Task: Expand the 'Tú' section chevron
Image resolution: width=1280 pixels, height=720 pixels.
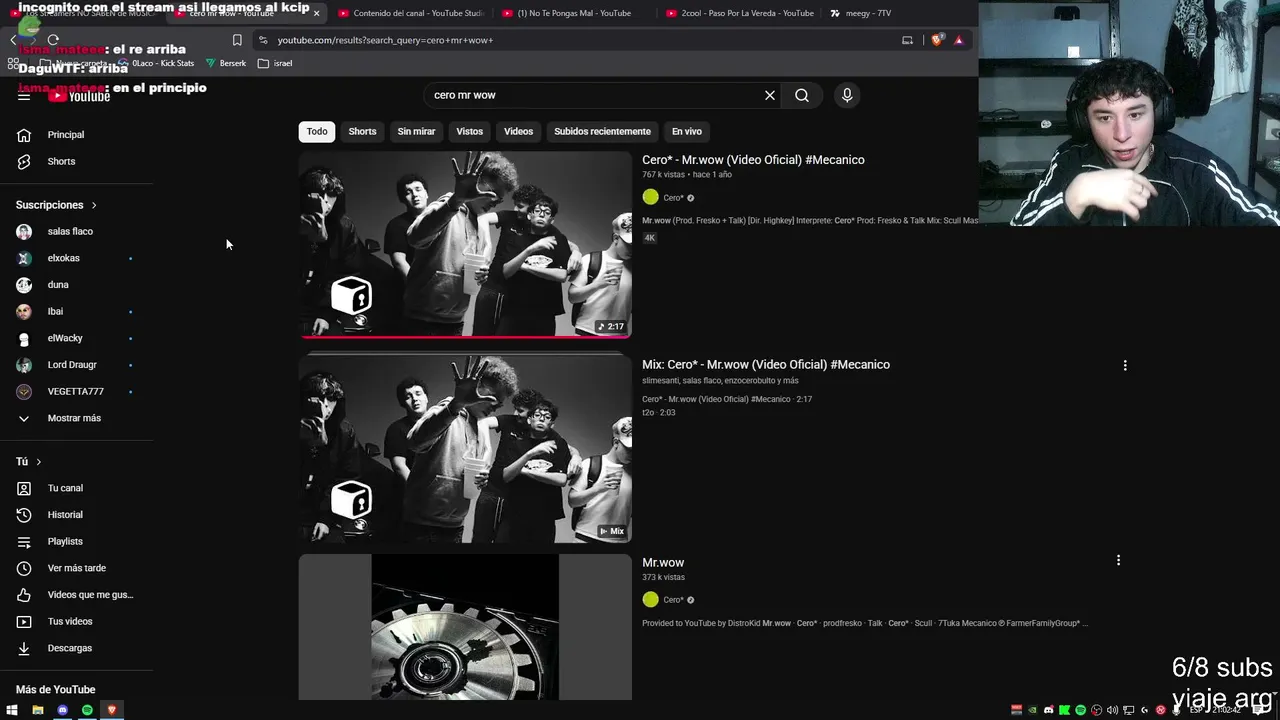Action: [x=38, y=462]
